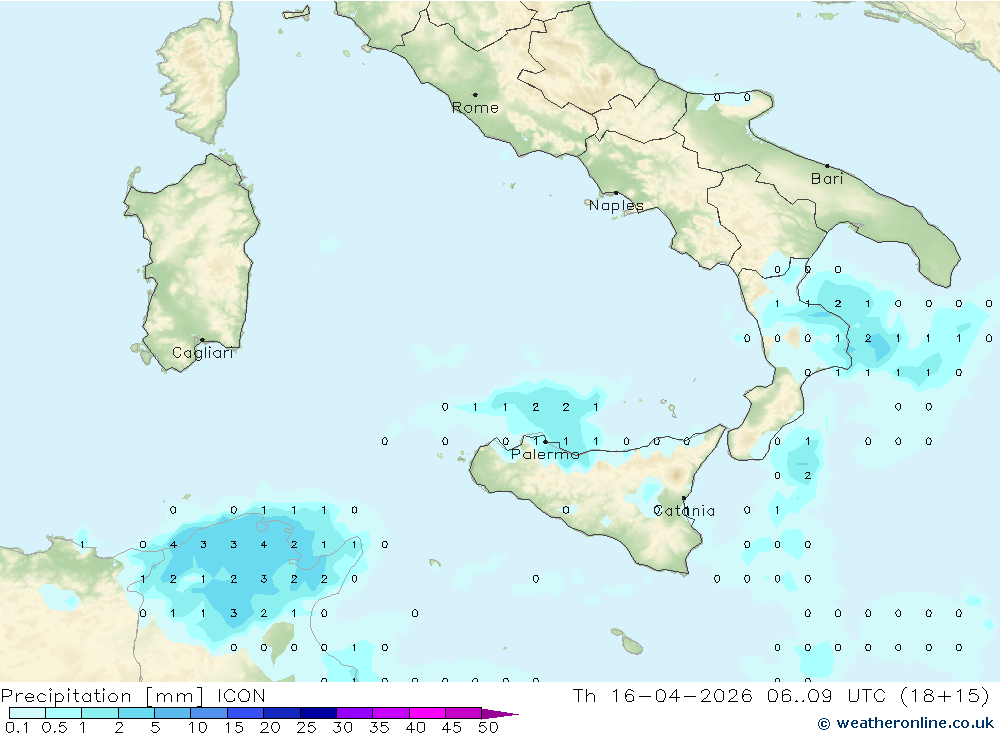Pick the legend swatch between 20 and 25
Image resolution: width=1000 pixels, height=733 pixels.
[x=282, y=713]
